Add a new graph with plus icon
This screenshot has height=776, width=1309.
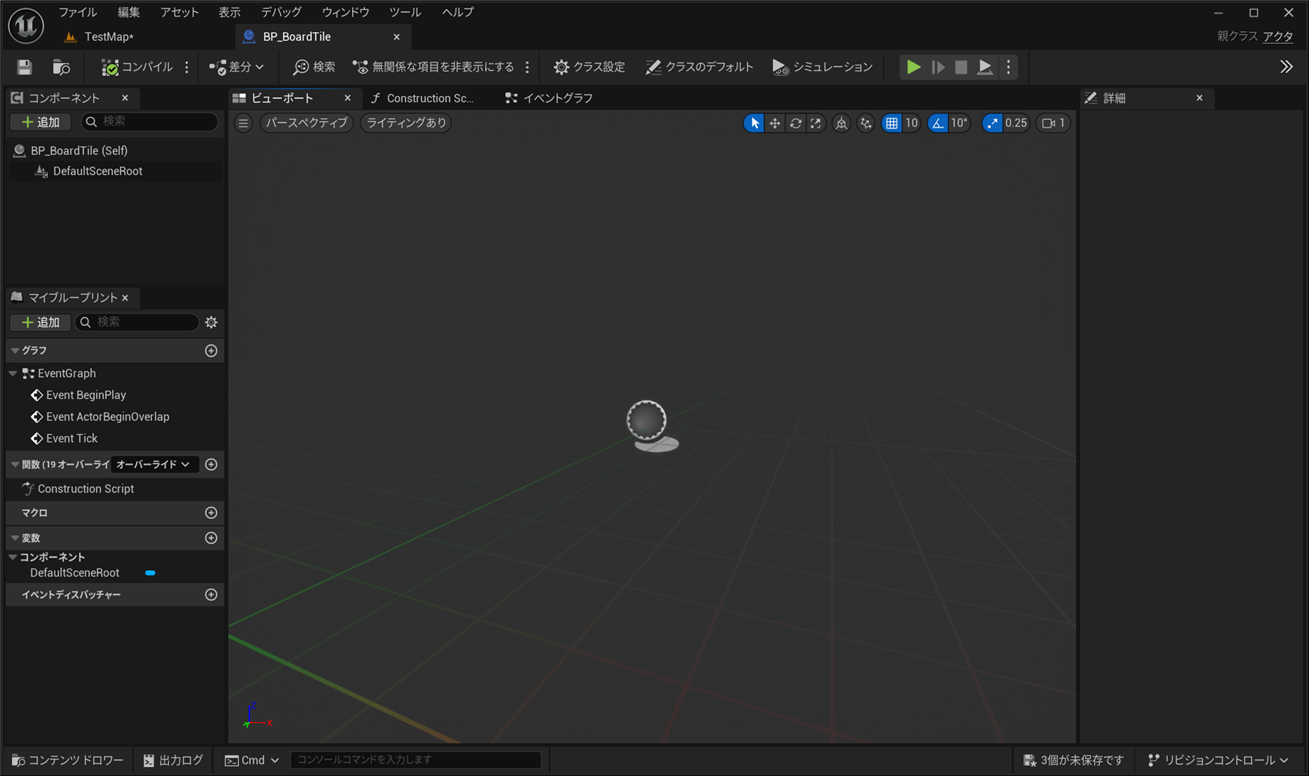[x=211, y=351]
